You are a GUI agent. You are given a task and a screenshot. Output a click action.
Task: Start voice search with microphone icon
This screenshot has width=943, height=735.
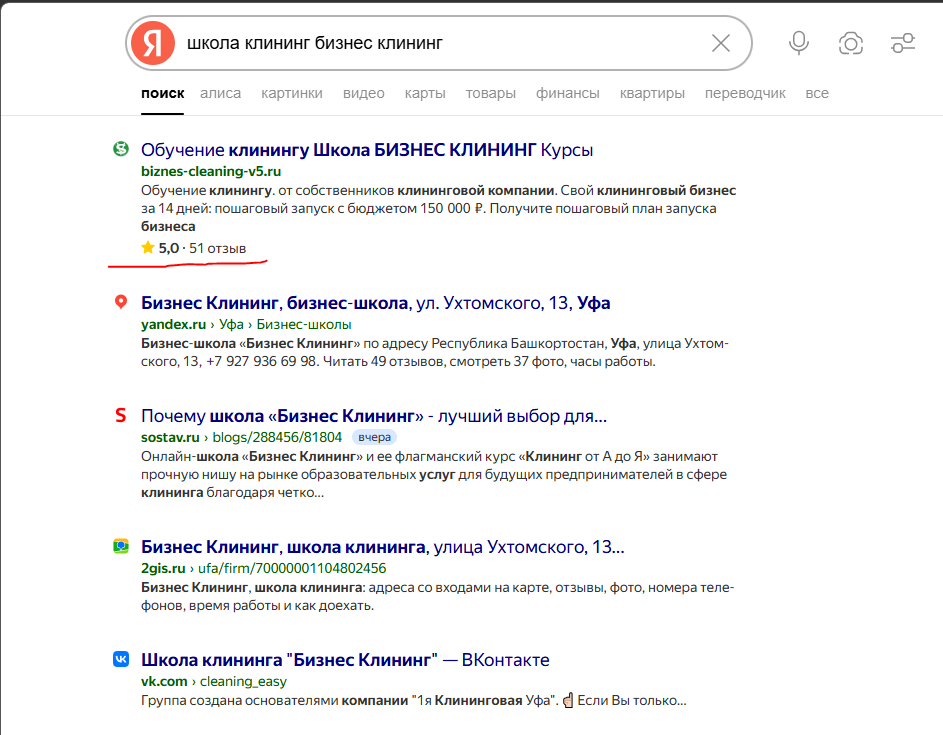(x=798, y=43)
